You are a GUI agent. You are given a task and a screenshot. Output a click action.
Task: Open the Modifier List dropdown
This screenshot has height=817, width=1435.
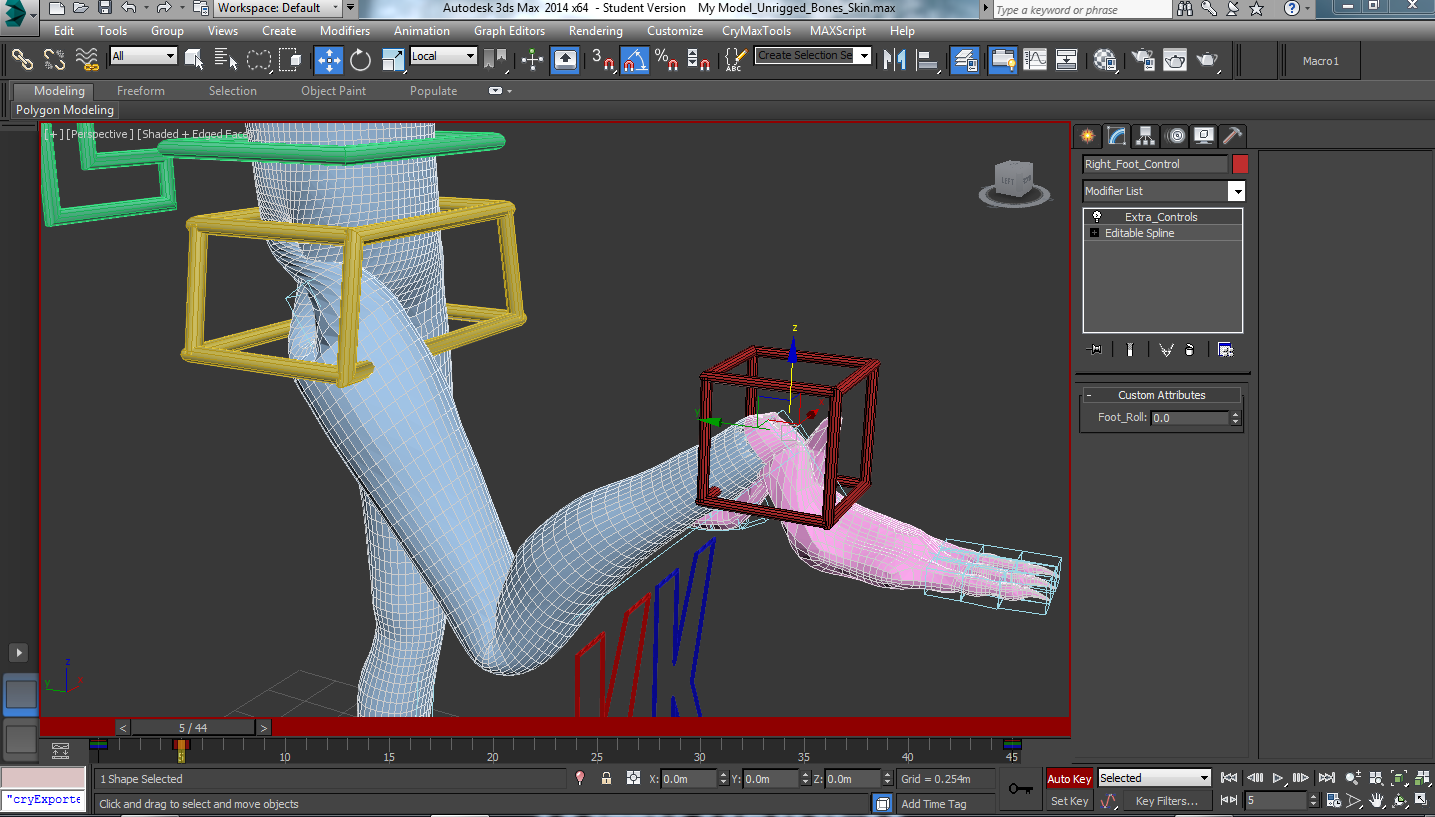[1237, 191]
